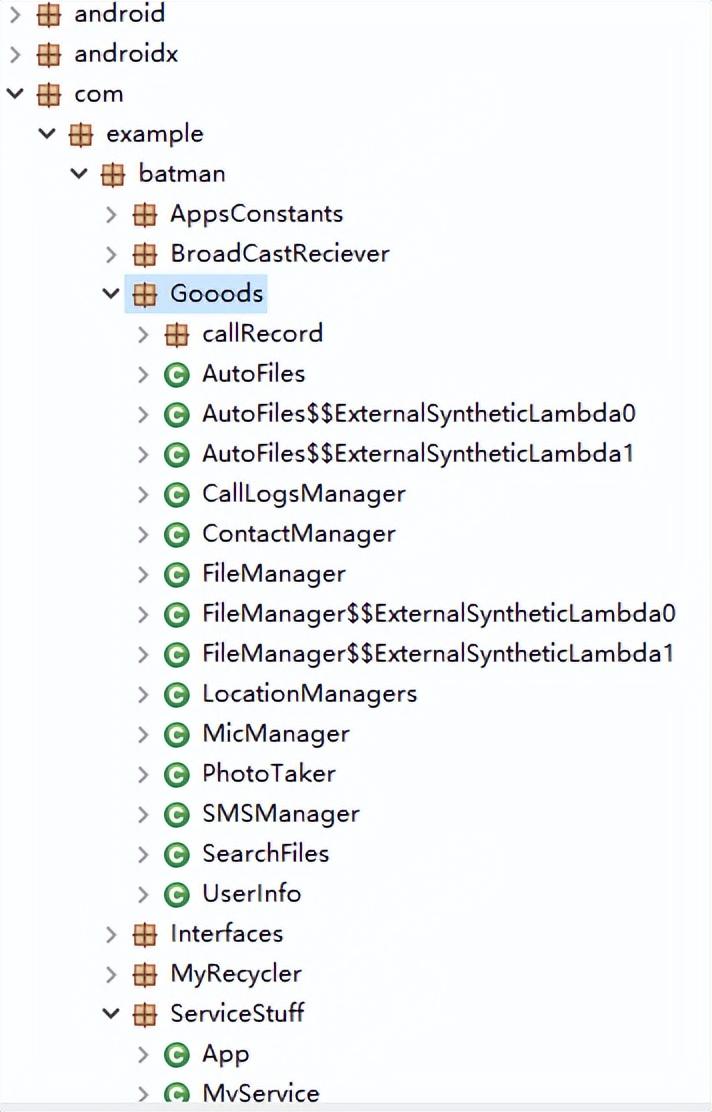Image resolution: width=712 pixels, height=1112 pixels.
Task: Click the ContactManager class icon
Action: (x=176, y=534)
